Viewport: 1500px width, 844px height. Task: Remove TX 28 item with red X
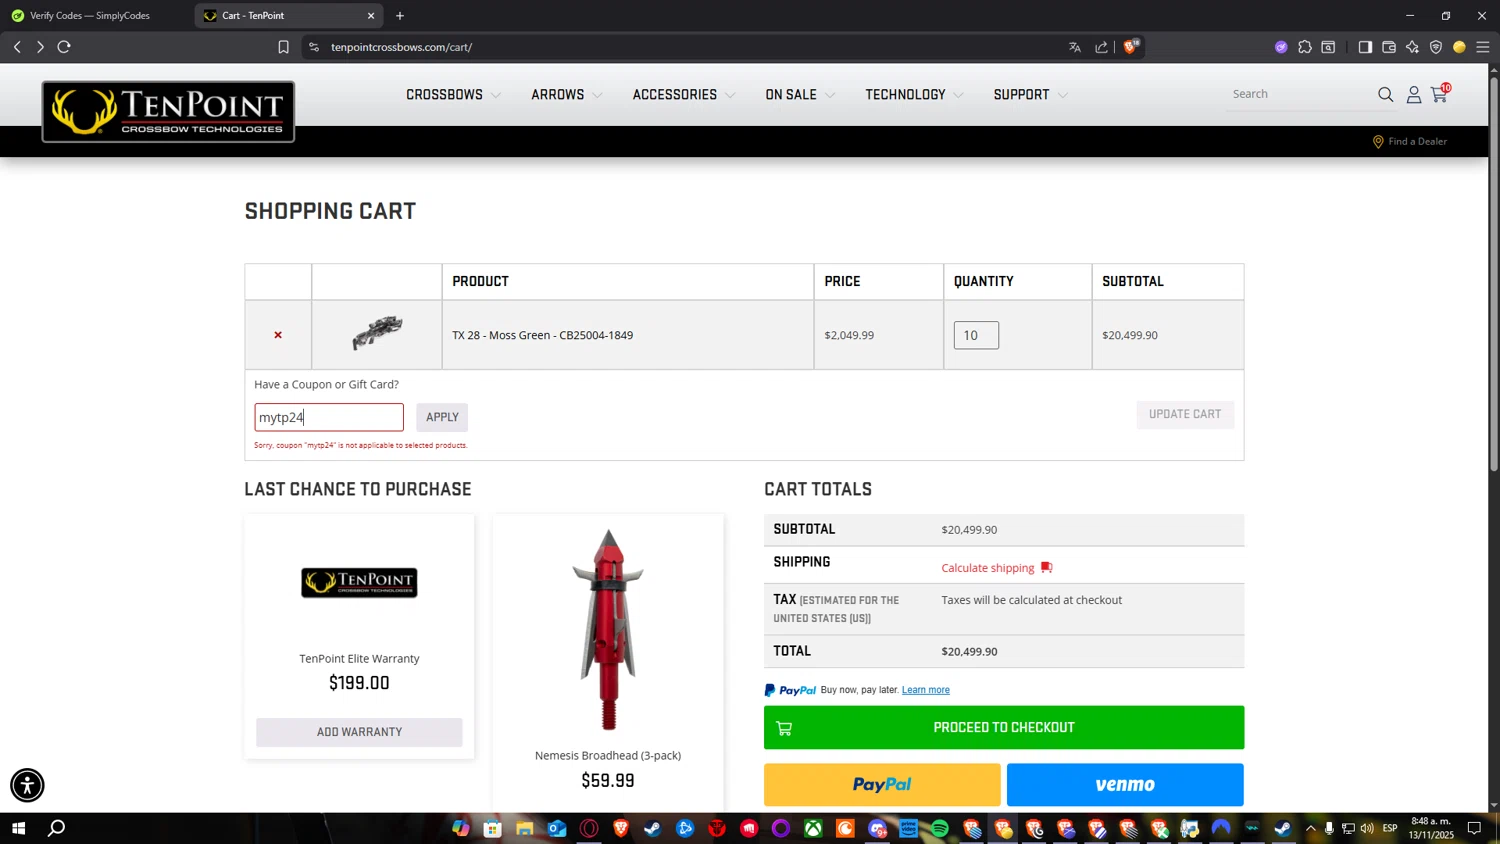(278, 335)
